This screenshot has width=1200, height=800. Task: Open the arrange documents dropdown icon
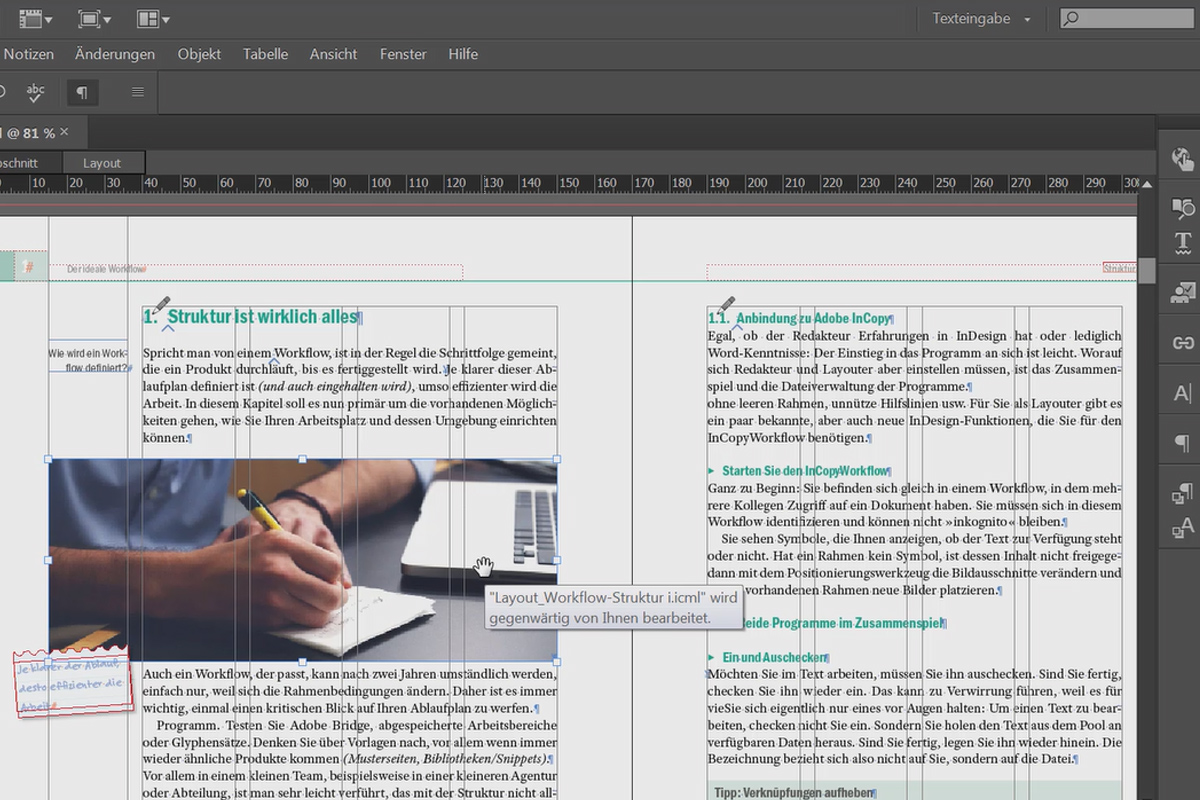(x=152, y=18)
